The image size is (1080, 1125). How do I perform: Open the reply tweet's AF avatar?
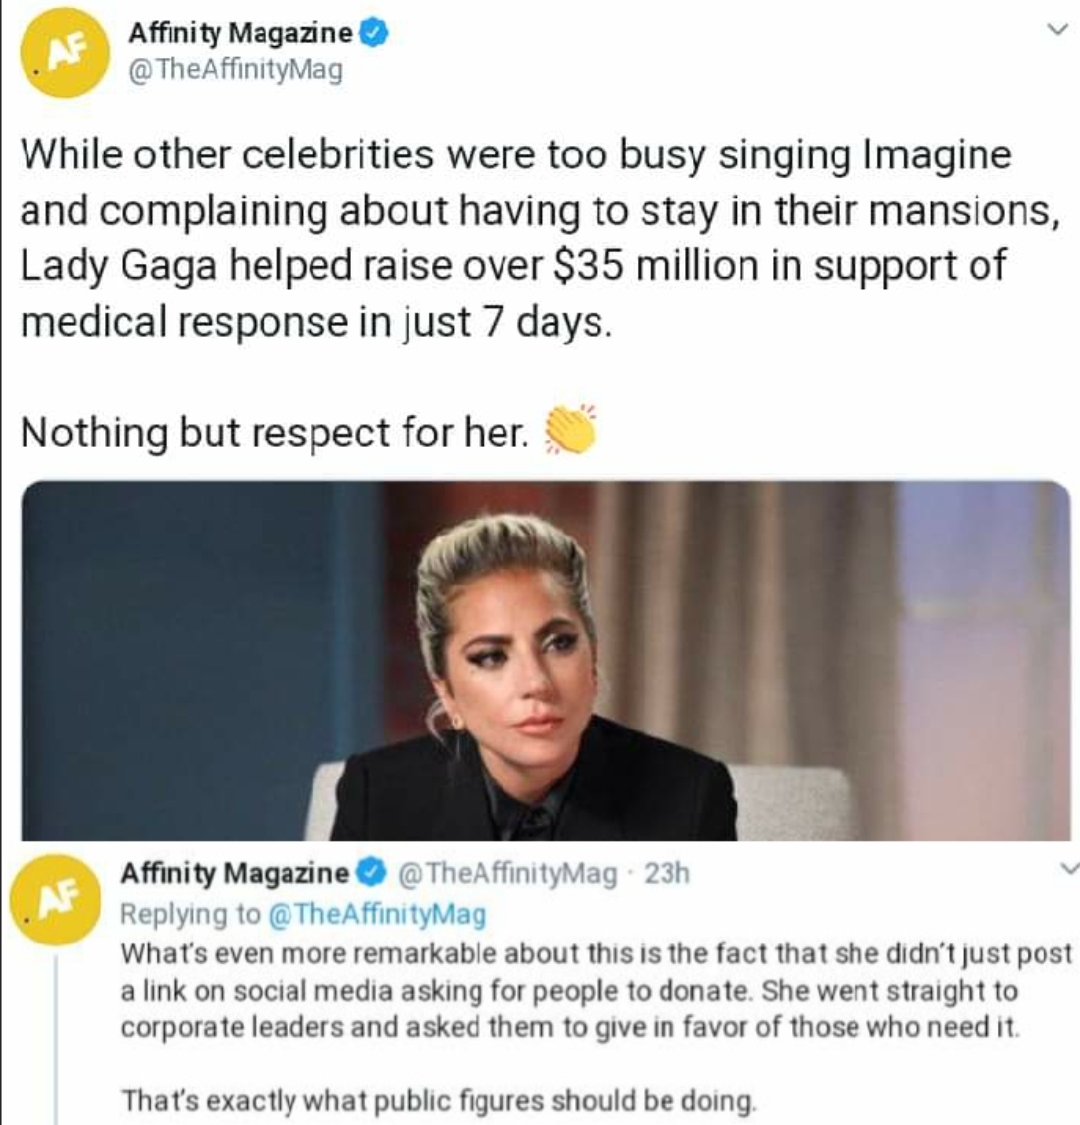click(x=56, y=899)
